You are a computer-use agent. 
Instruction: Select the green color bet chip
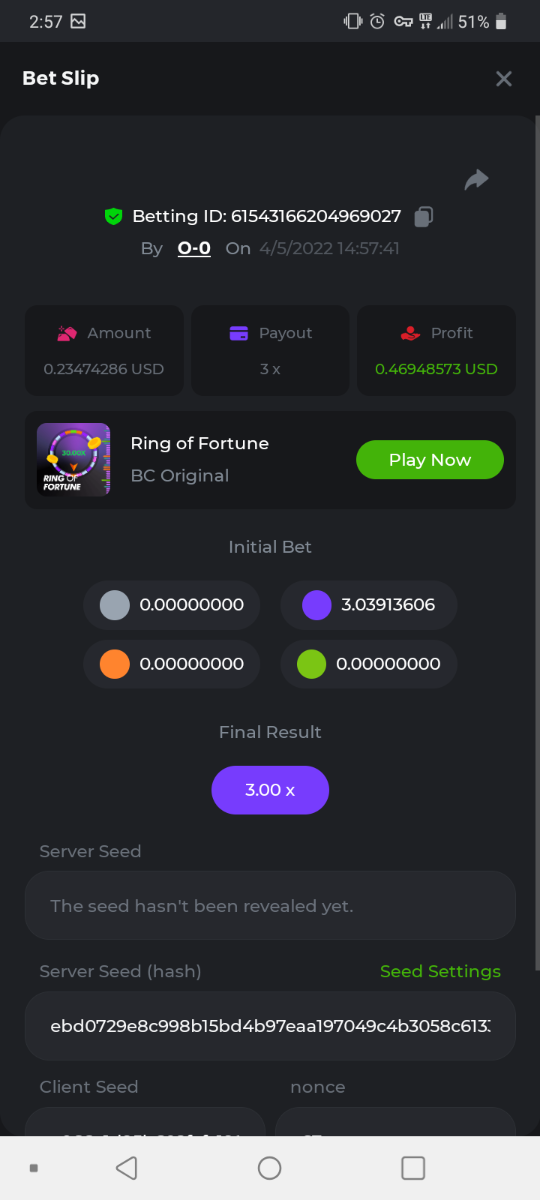tap(369, 664)
